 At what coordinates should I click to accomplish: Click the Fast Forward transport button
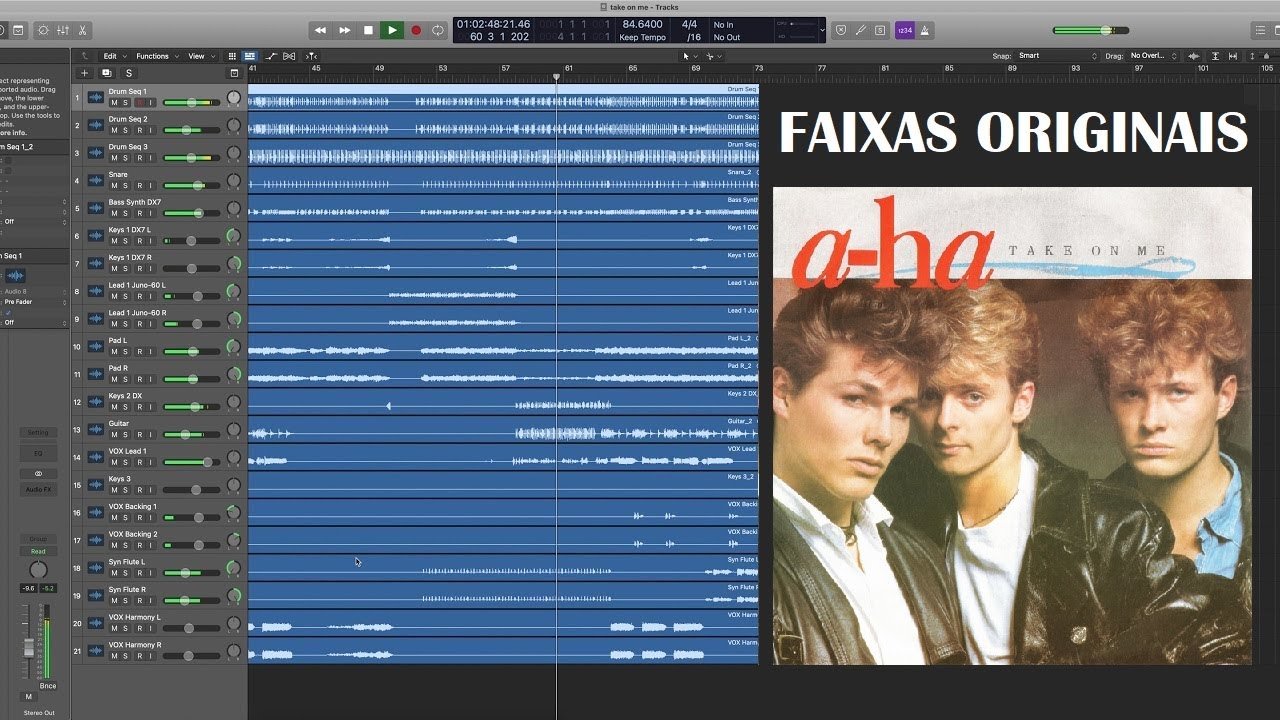click(x=344, y=30)
